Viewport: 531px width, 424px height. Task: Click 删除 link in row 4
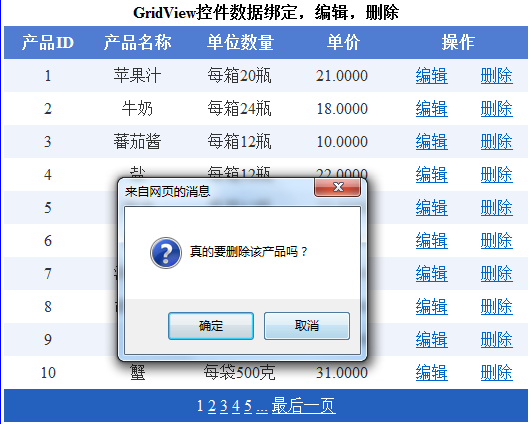[x=496, y=175]
